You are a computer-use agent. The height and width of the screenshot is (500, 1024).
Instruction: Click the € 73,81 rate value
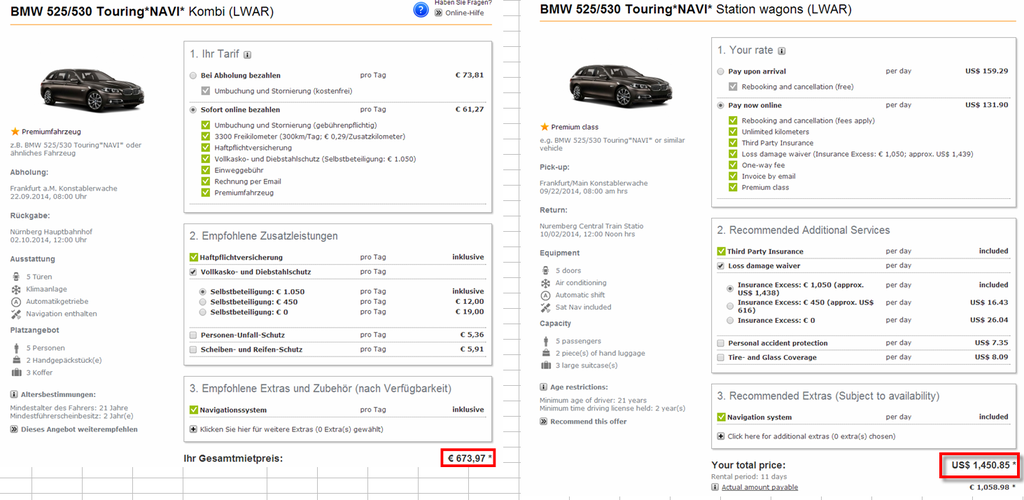coord(469,75)
